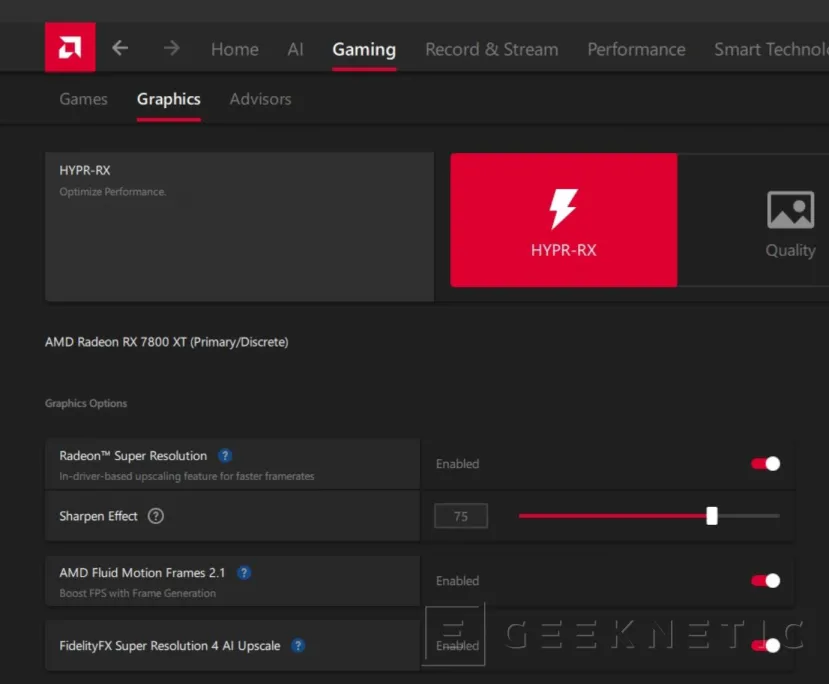Click the HYPR-RX Optimize Performance description panel
829x684 pixels.
click(x=240, y=227)
